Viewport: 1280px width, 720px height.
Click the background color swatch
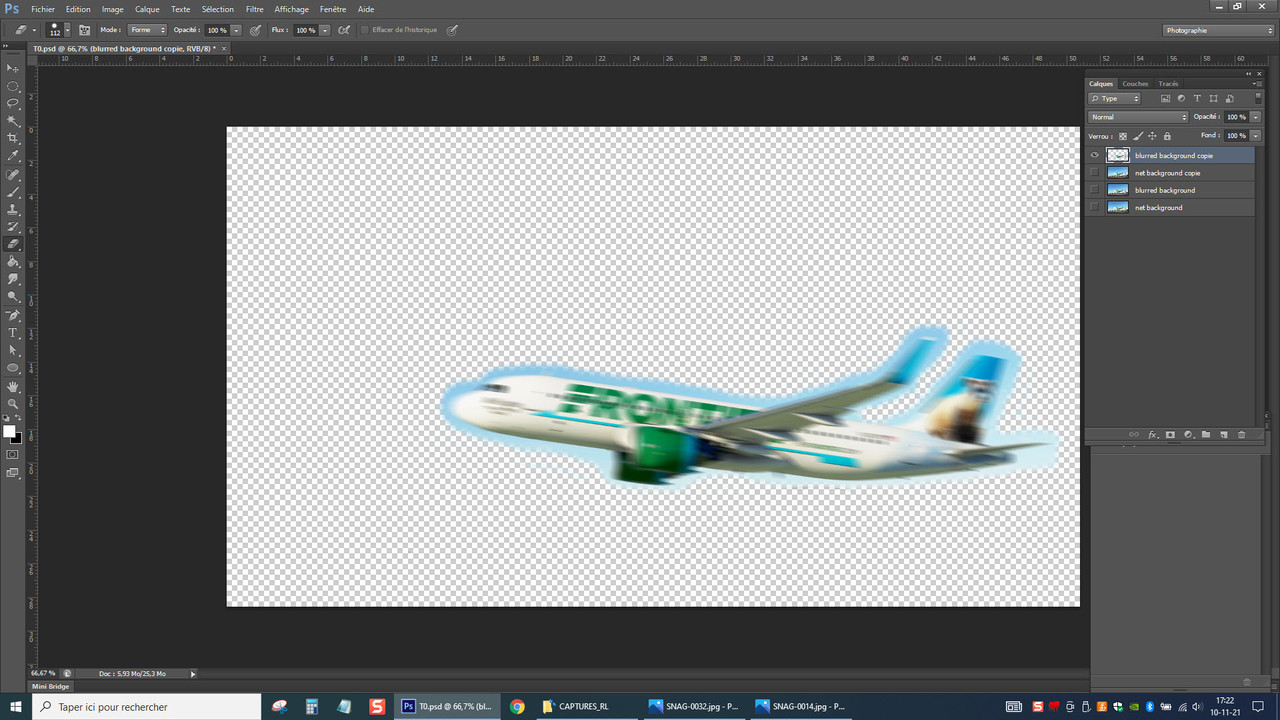coord(18,439)
